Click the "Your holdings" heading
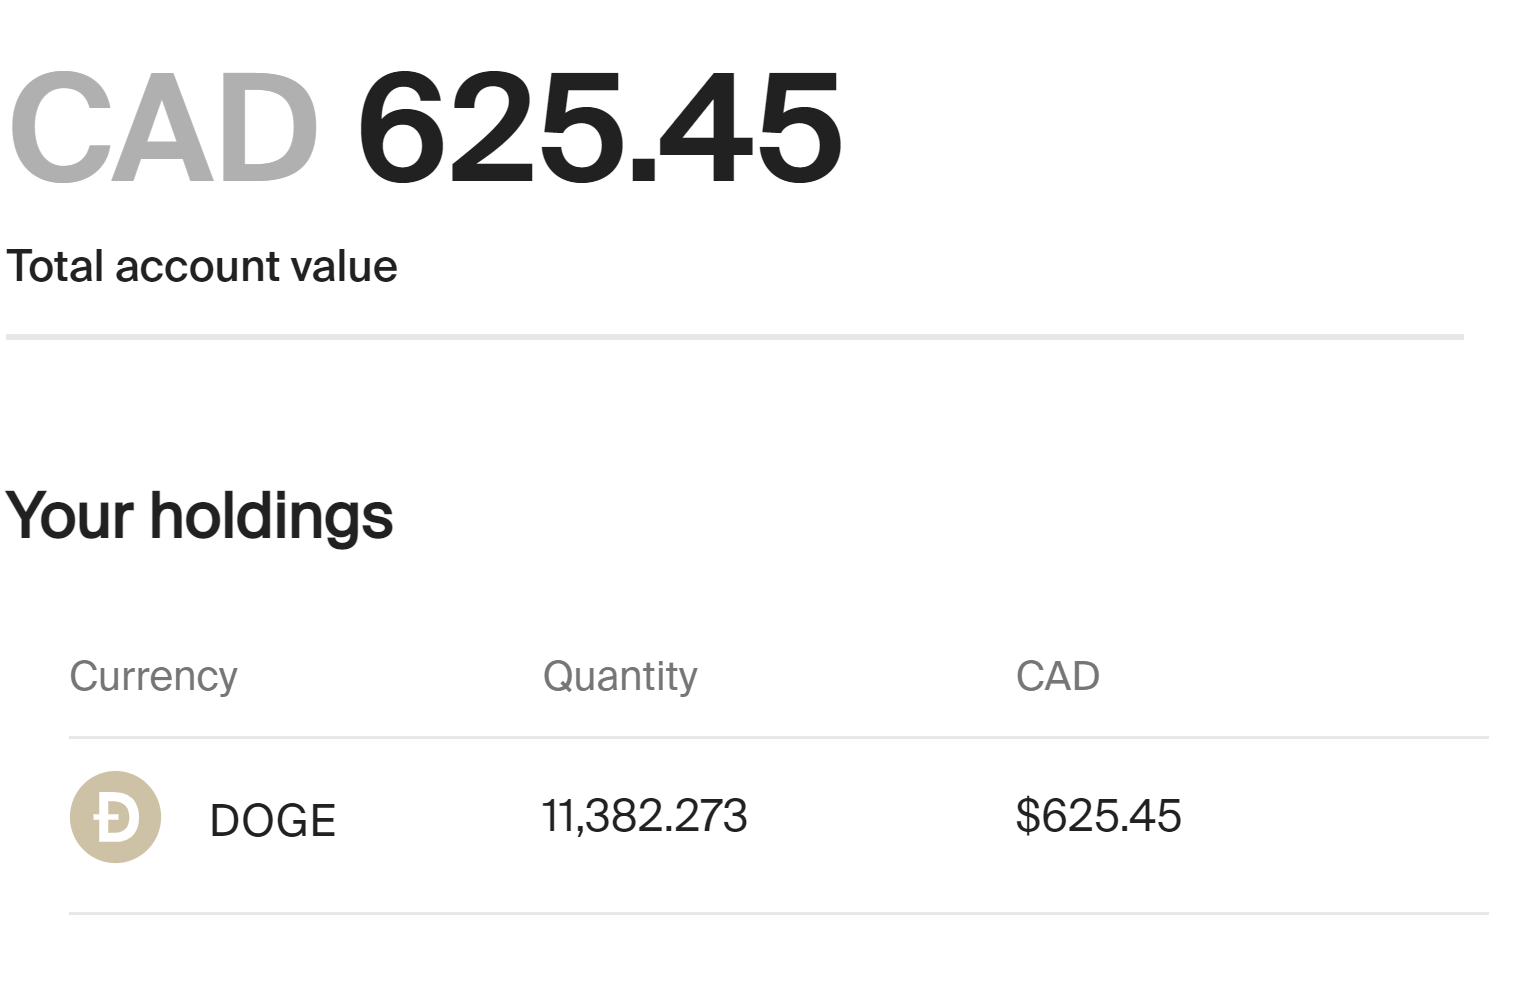 (199, 516)
